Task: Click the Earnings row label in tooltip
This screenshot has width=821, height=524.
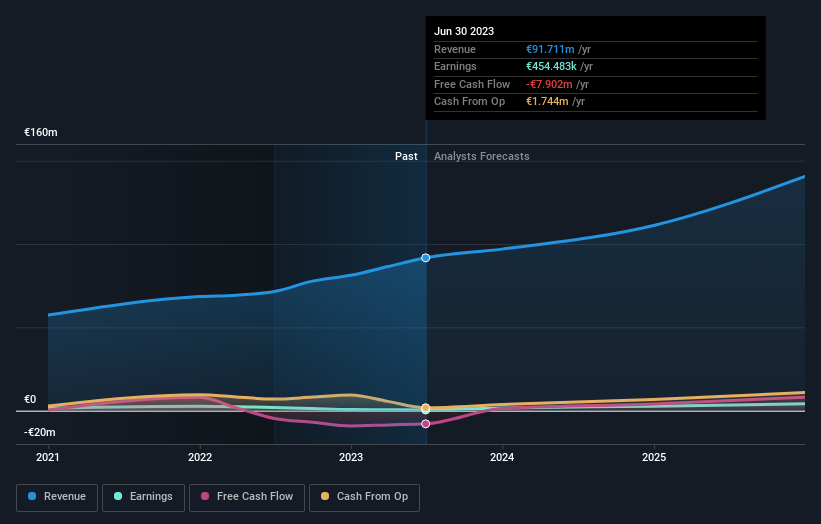Action: 455,66
